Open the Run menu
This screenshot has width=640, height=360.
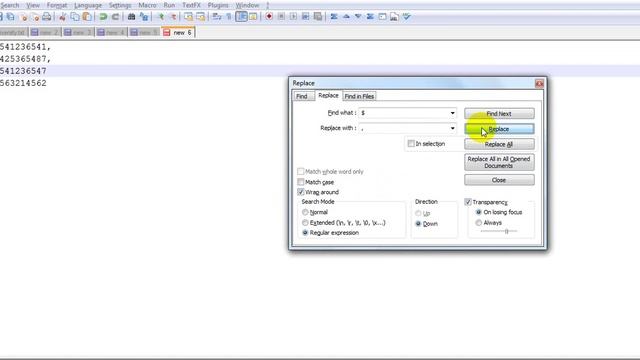click(x=169, y=5)
